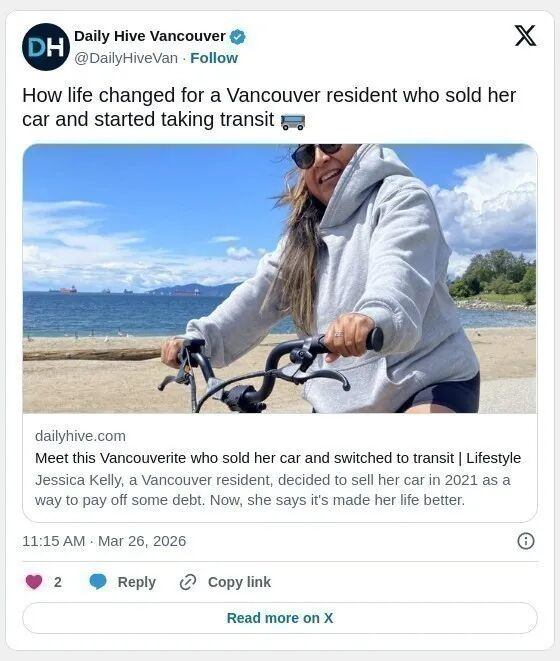560x661 pixels.
Task: Click the blue verified badge
Action: (237, 37)
